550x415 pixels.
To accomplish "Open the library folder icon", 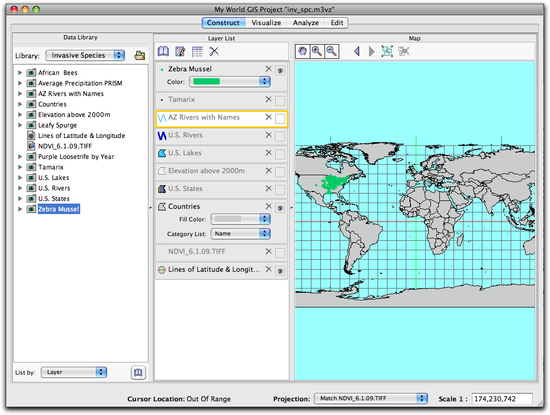I will (x=140, y=55).
